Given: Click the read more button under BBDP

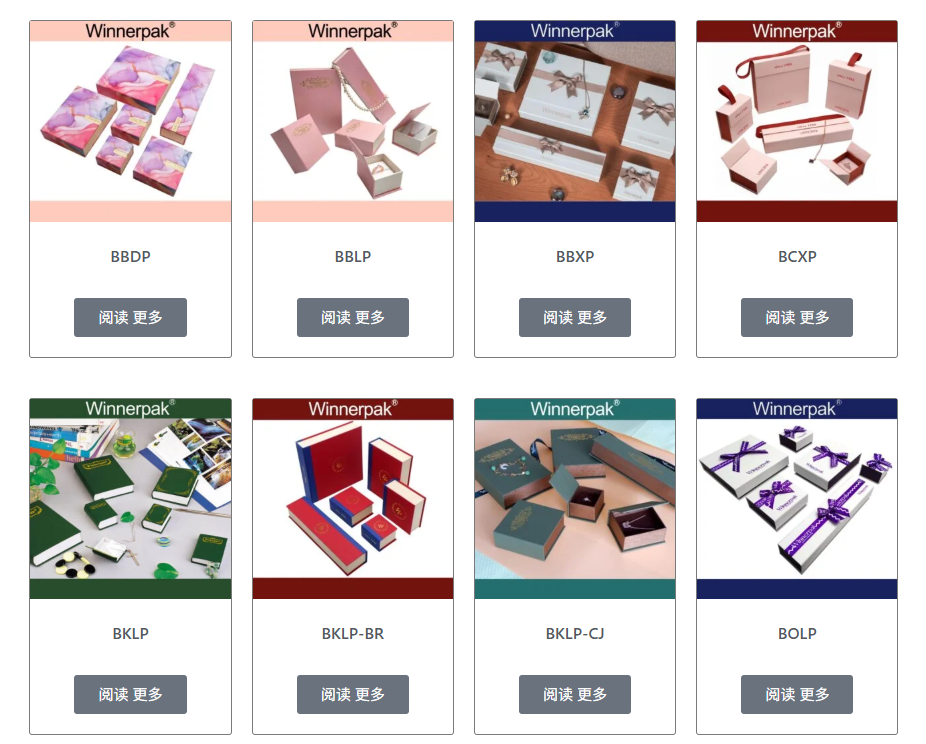Looking at the screenshot, I should pos(131,318).
